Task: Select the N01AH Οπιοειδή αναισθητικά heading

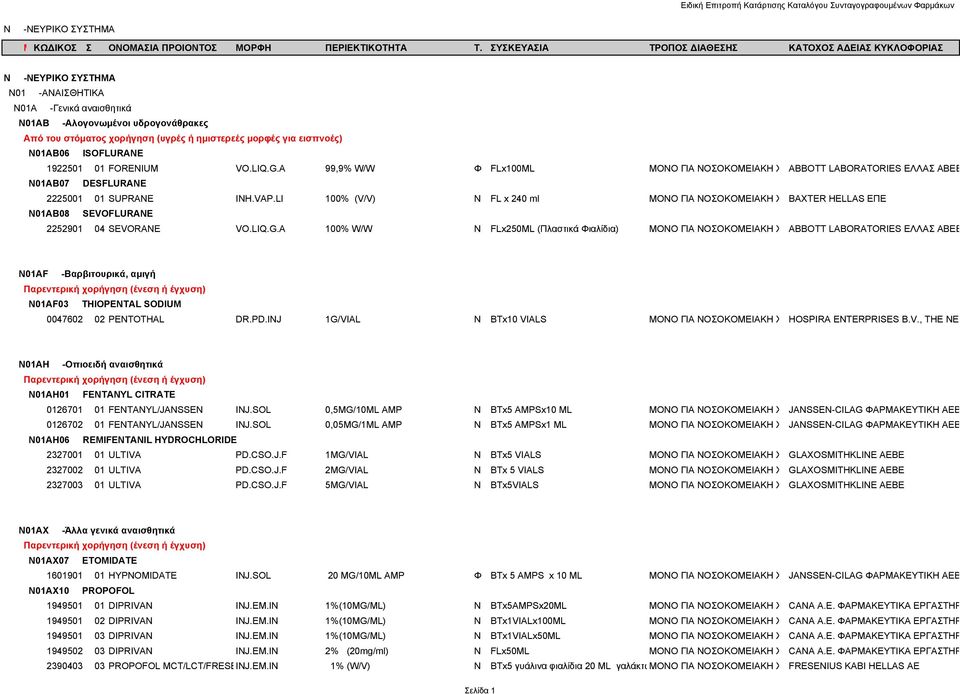Action: click(x=91, y=365)
